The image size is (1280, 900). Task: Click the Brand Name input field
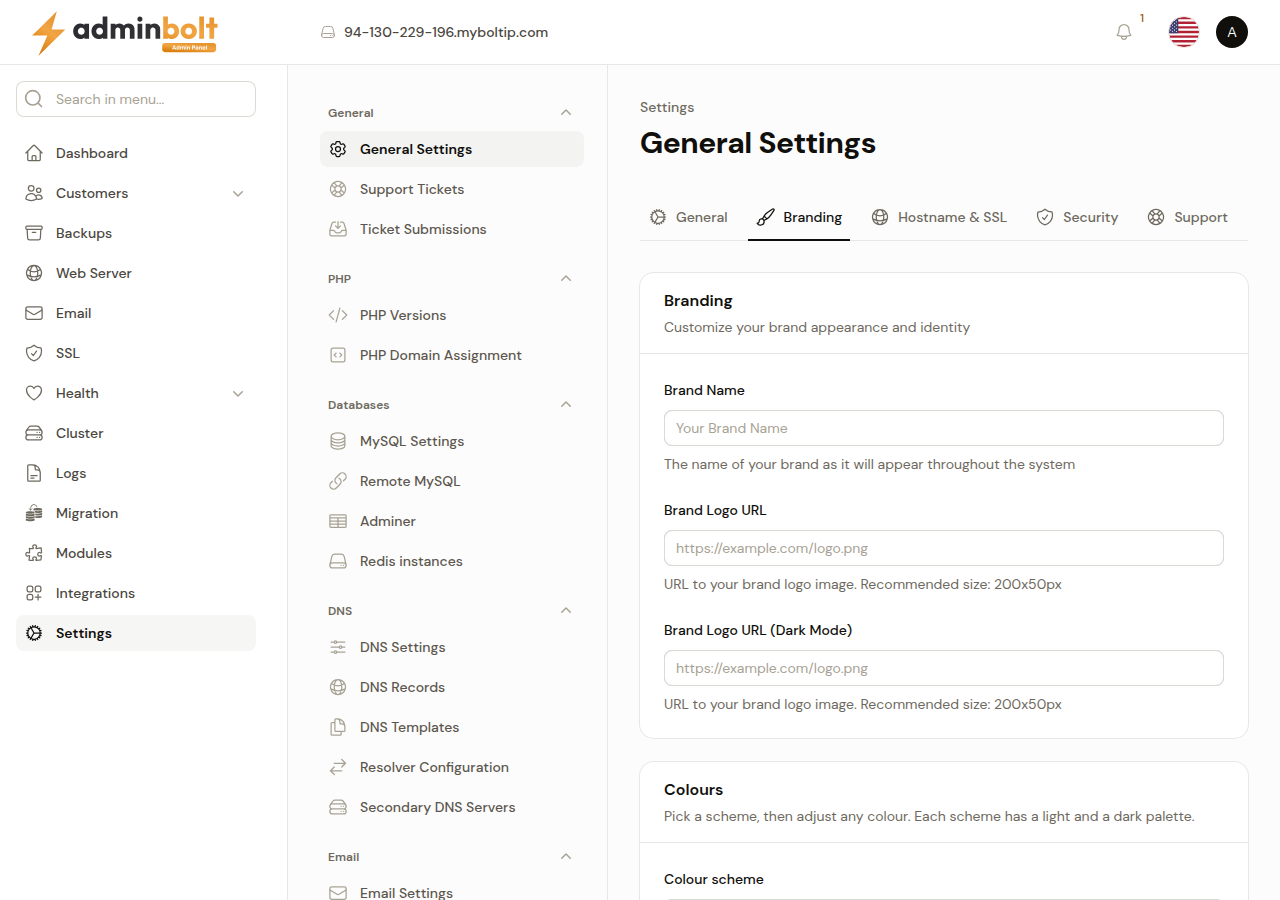click(x=944, y=428)
